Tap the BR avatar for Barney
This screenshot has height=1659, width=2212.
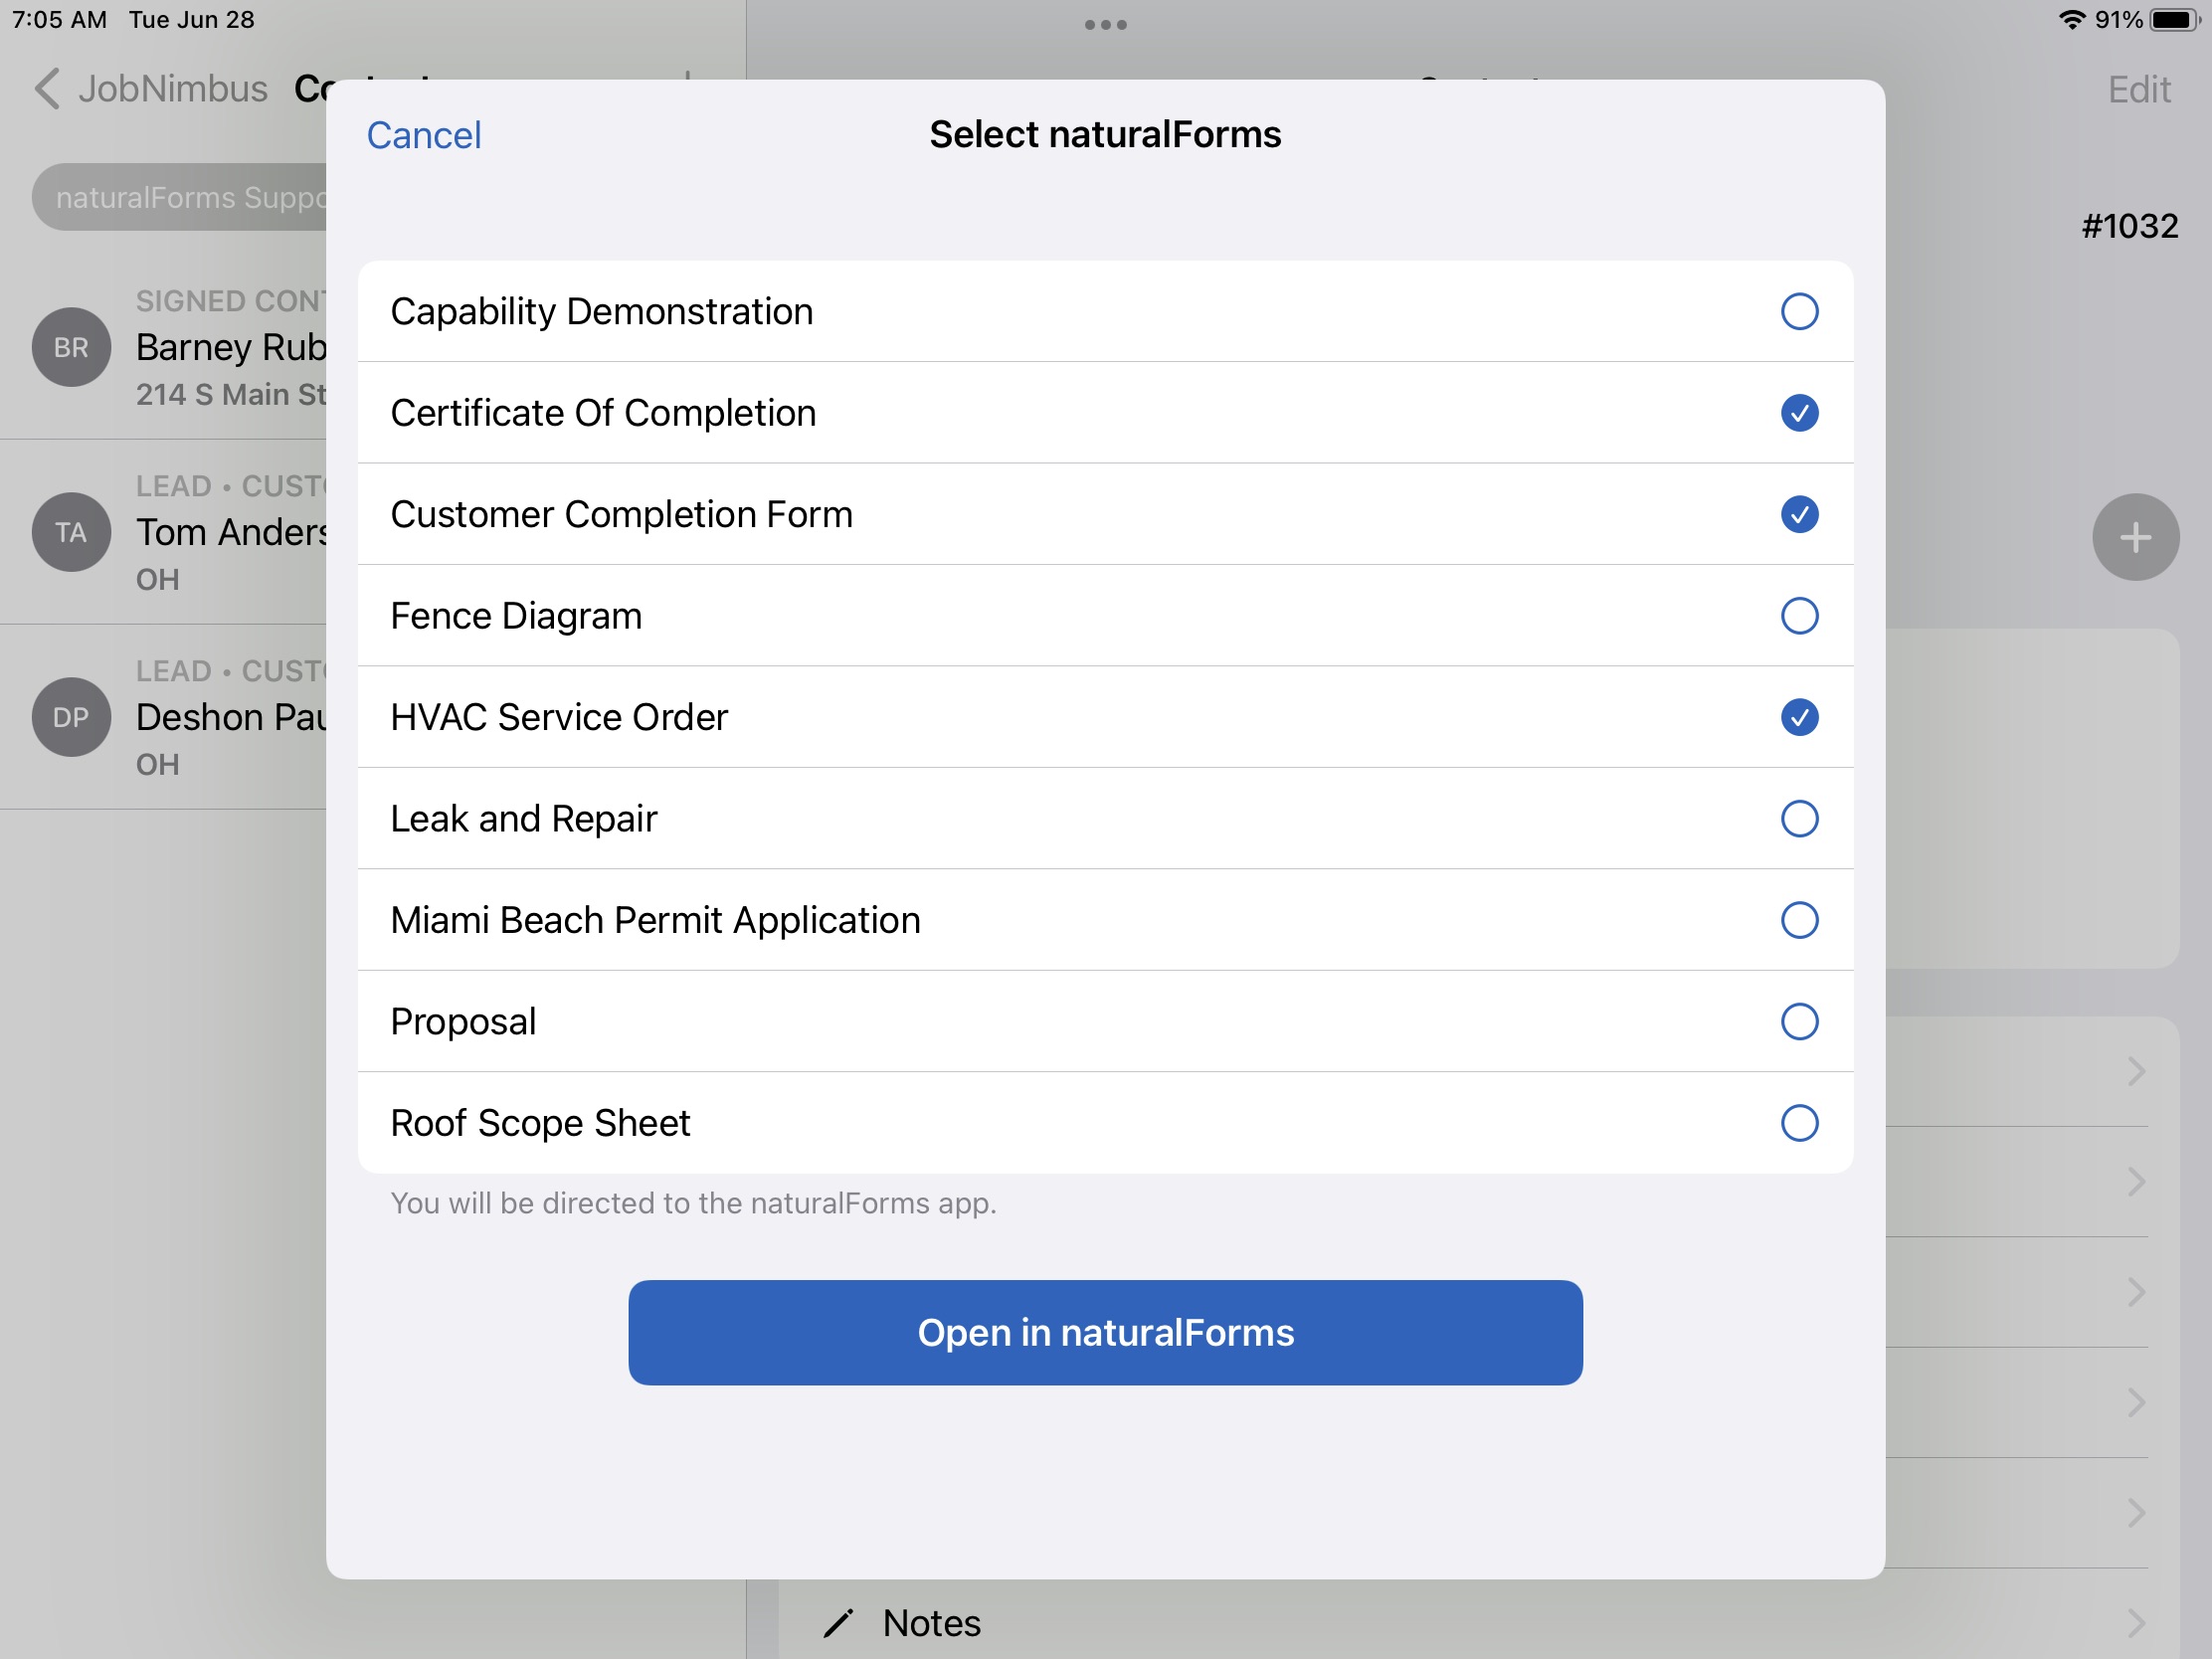(x=71, y=347)
